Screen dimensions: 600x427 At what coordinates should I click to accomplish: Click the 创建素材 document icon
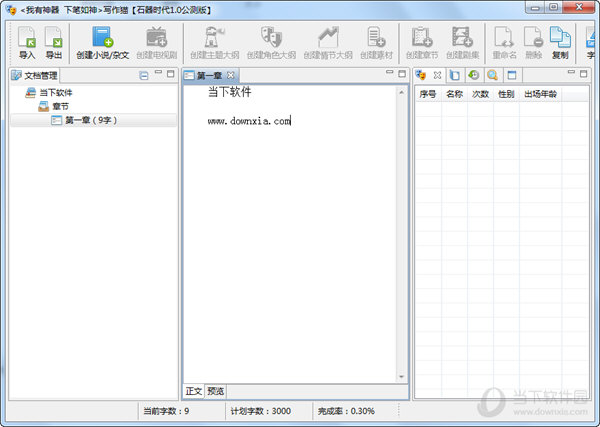click(x=376, y=42)
